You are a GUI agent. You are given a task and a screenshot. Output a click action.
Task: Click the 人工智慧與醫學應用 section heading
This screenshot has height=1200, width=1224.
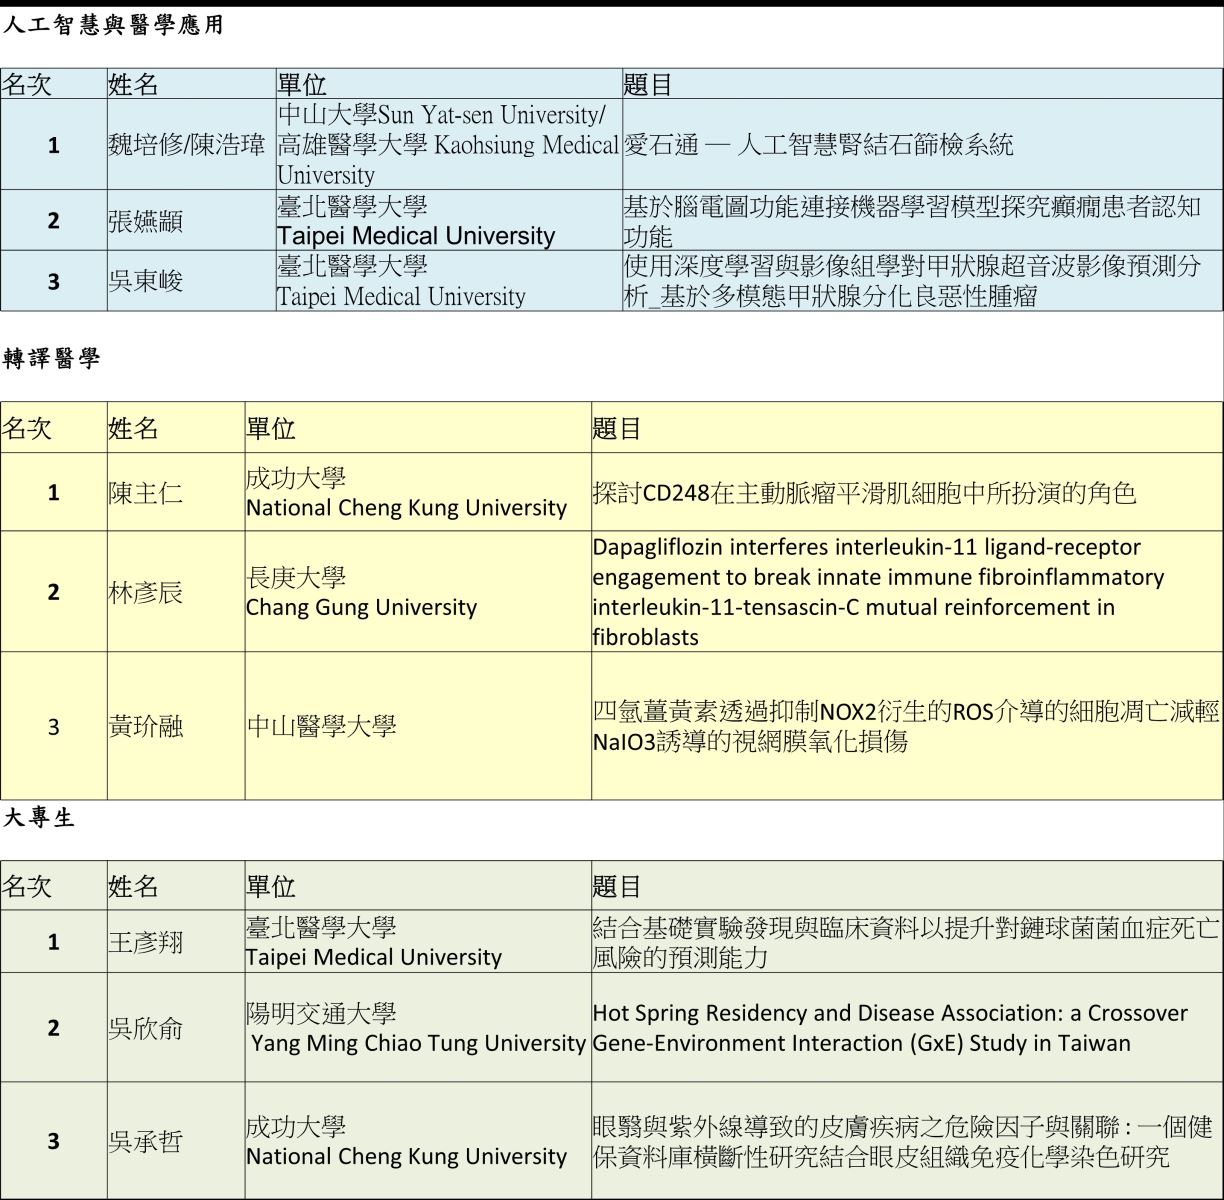point(113,26)
